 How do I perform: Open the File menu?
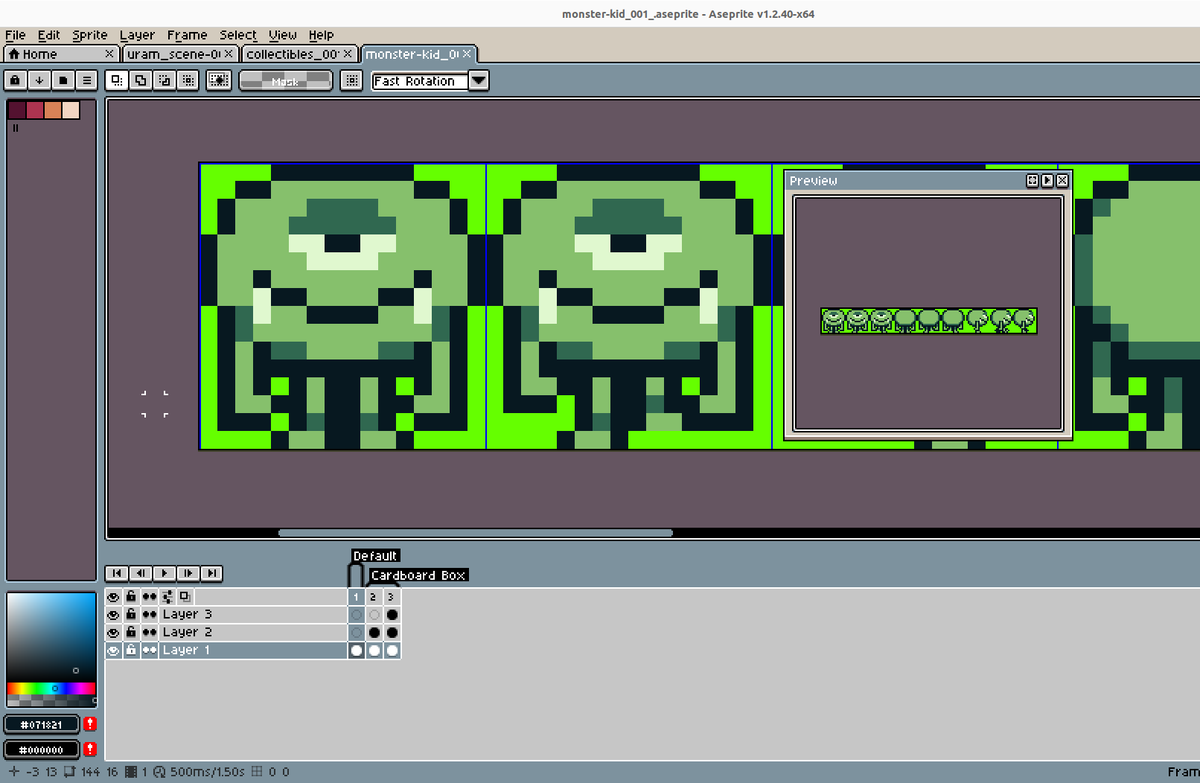point(15,35)
